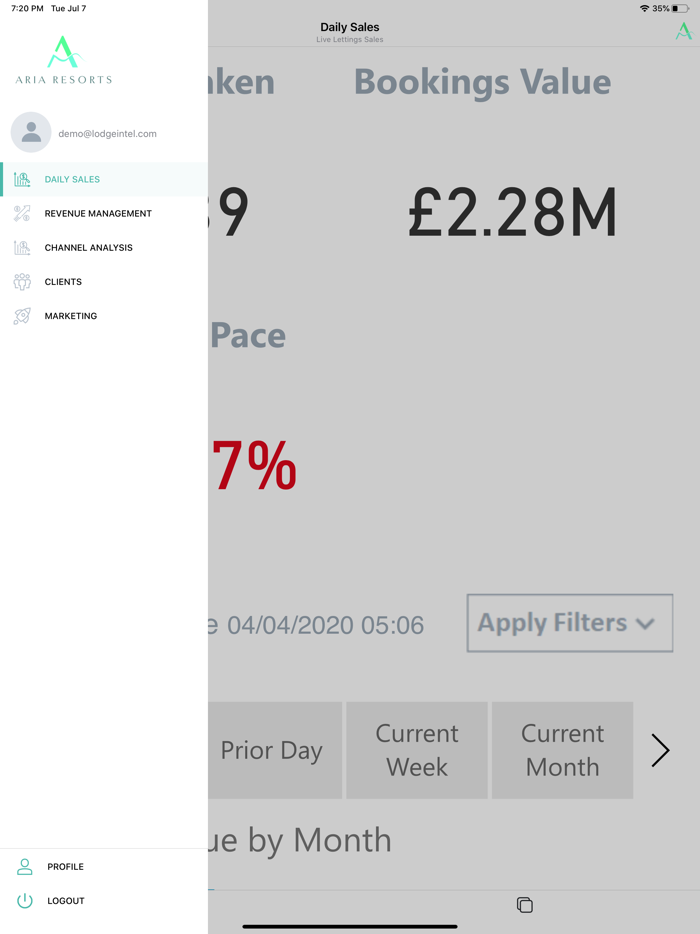The image size is (700, 934).
Task: Go to the Clients section
Action: point(63,282)
